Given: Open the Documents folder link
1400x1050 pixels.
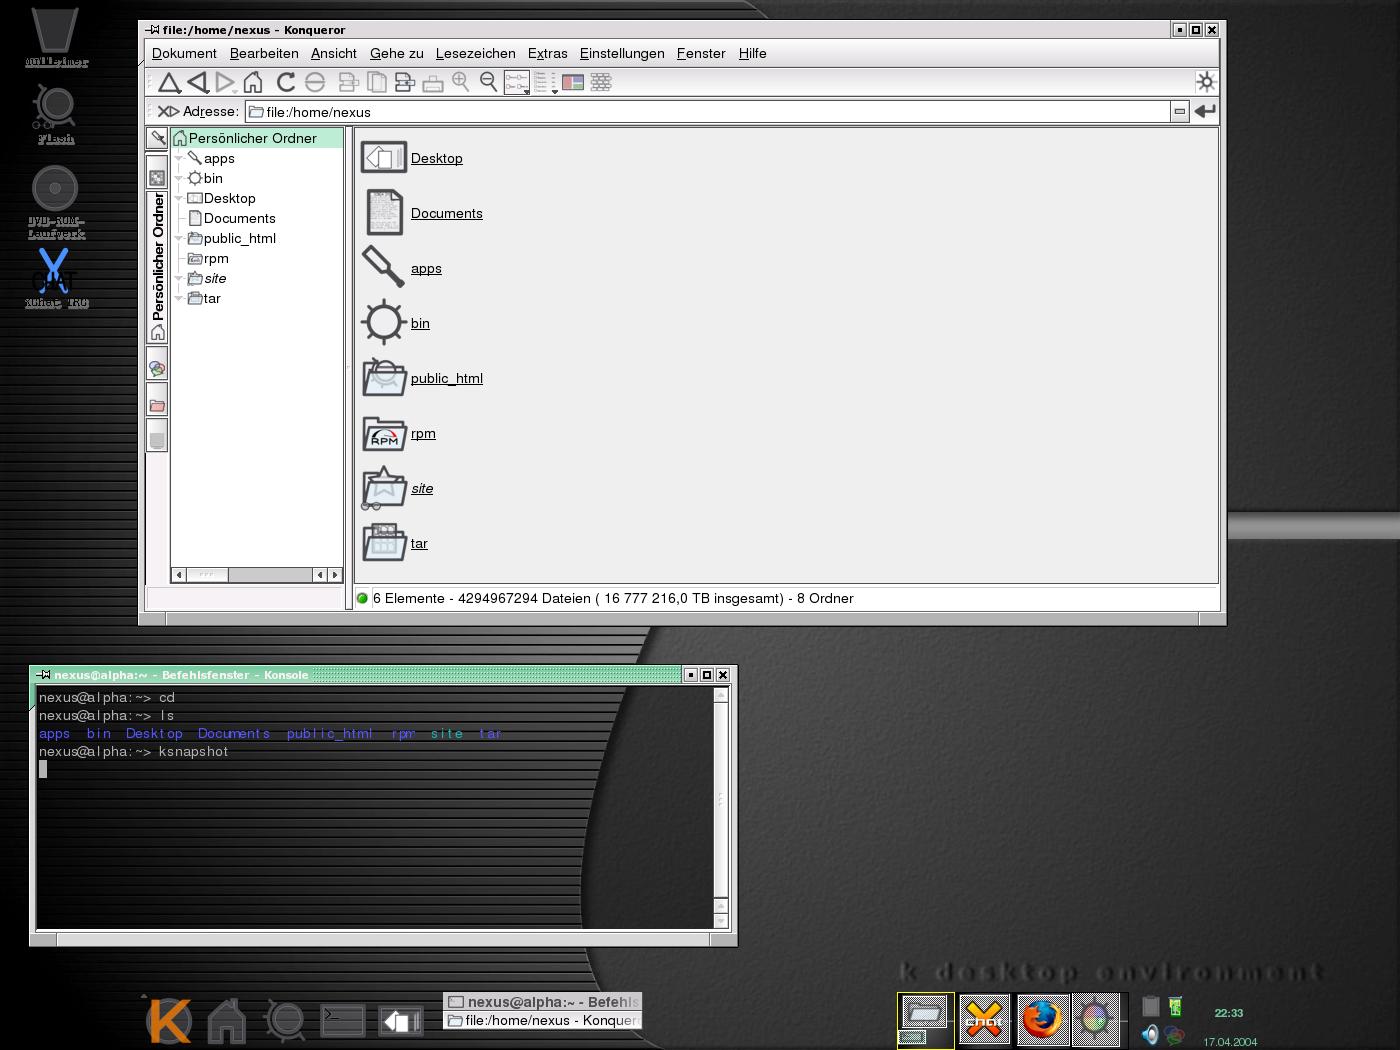Looking at the screenshot, I should pos(447,213).
